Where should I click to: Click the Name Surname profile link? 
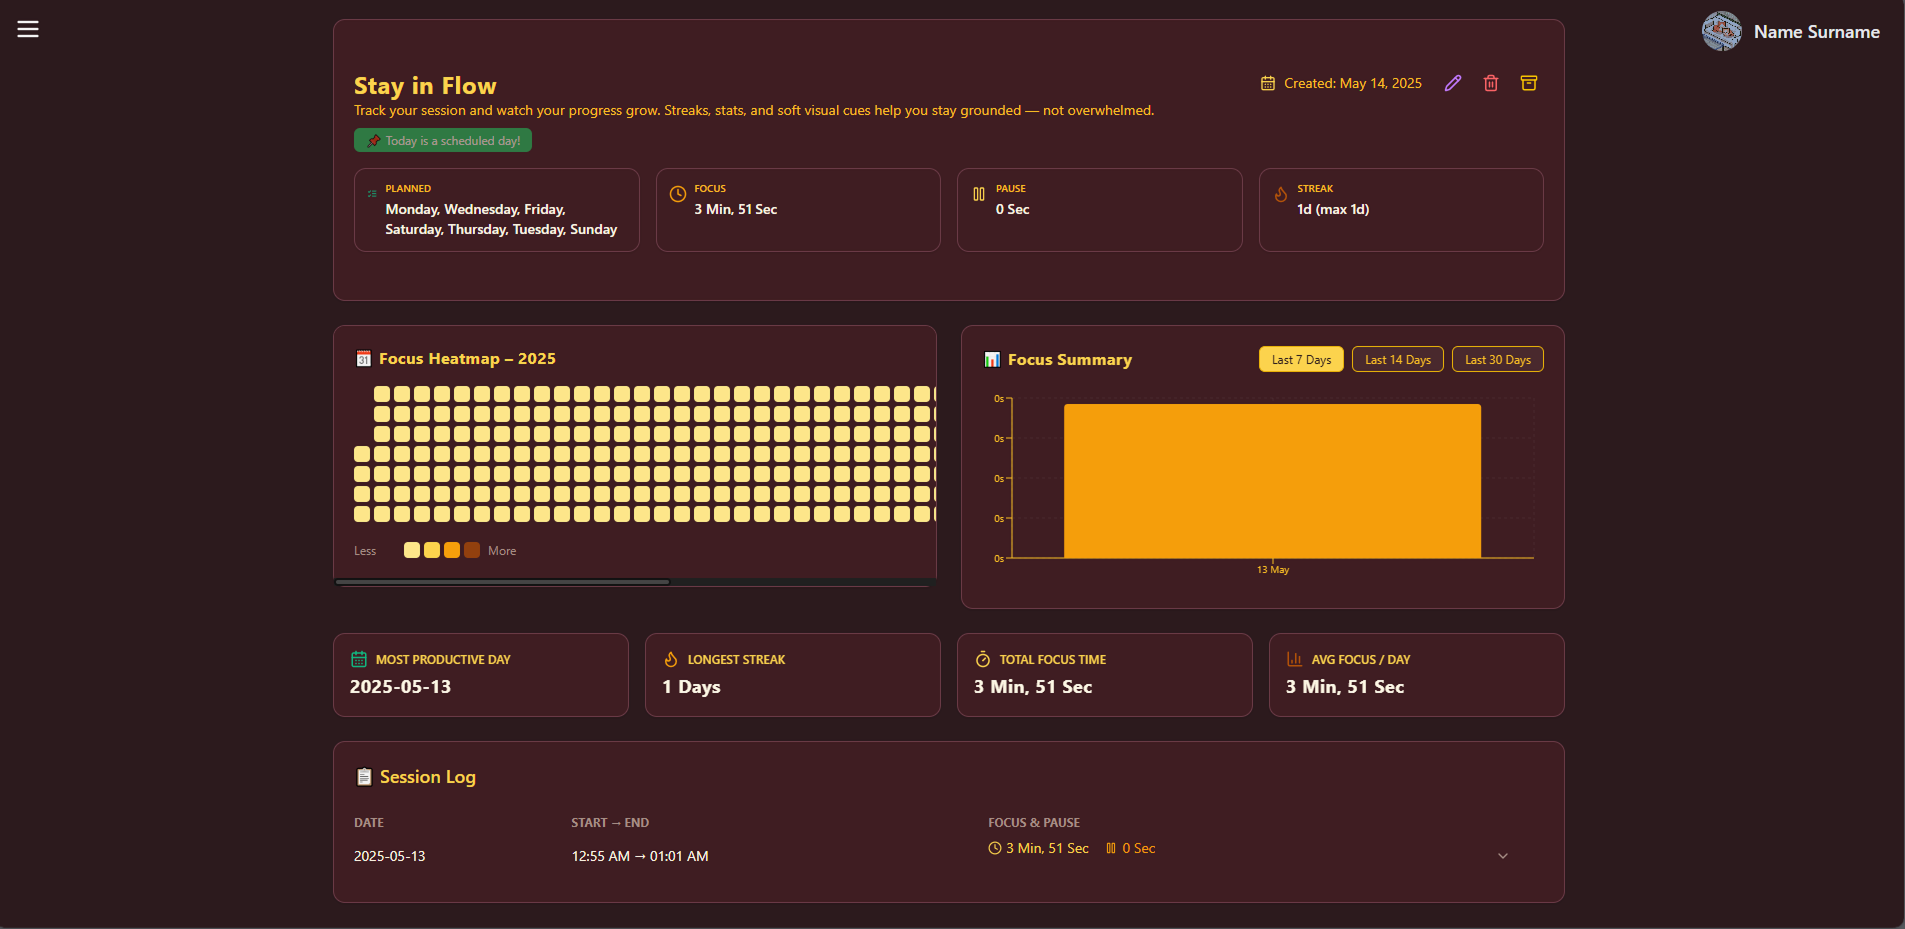[x=1816, y=32]
